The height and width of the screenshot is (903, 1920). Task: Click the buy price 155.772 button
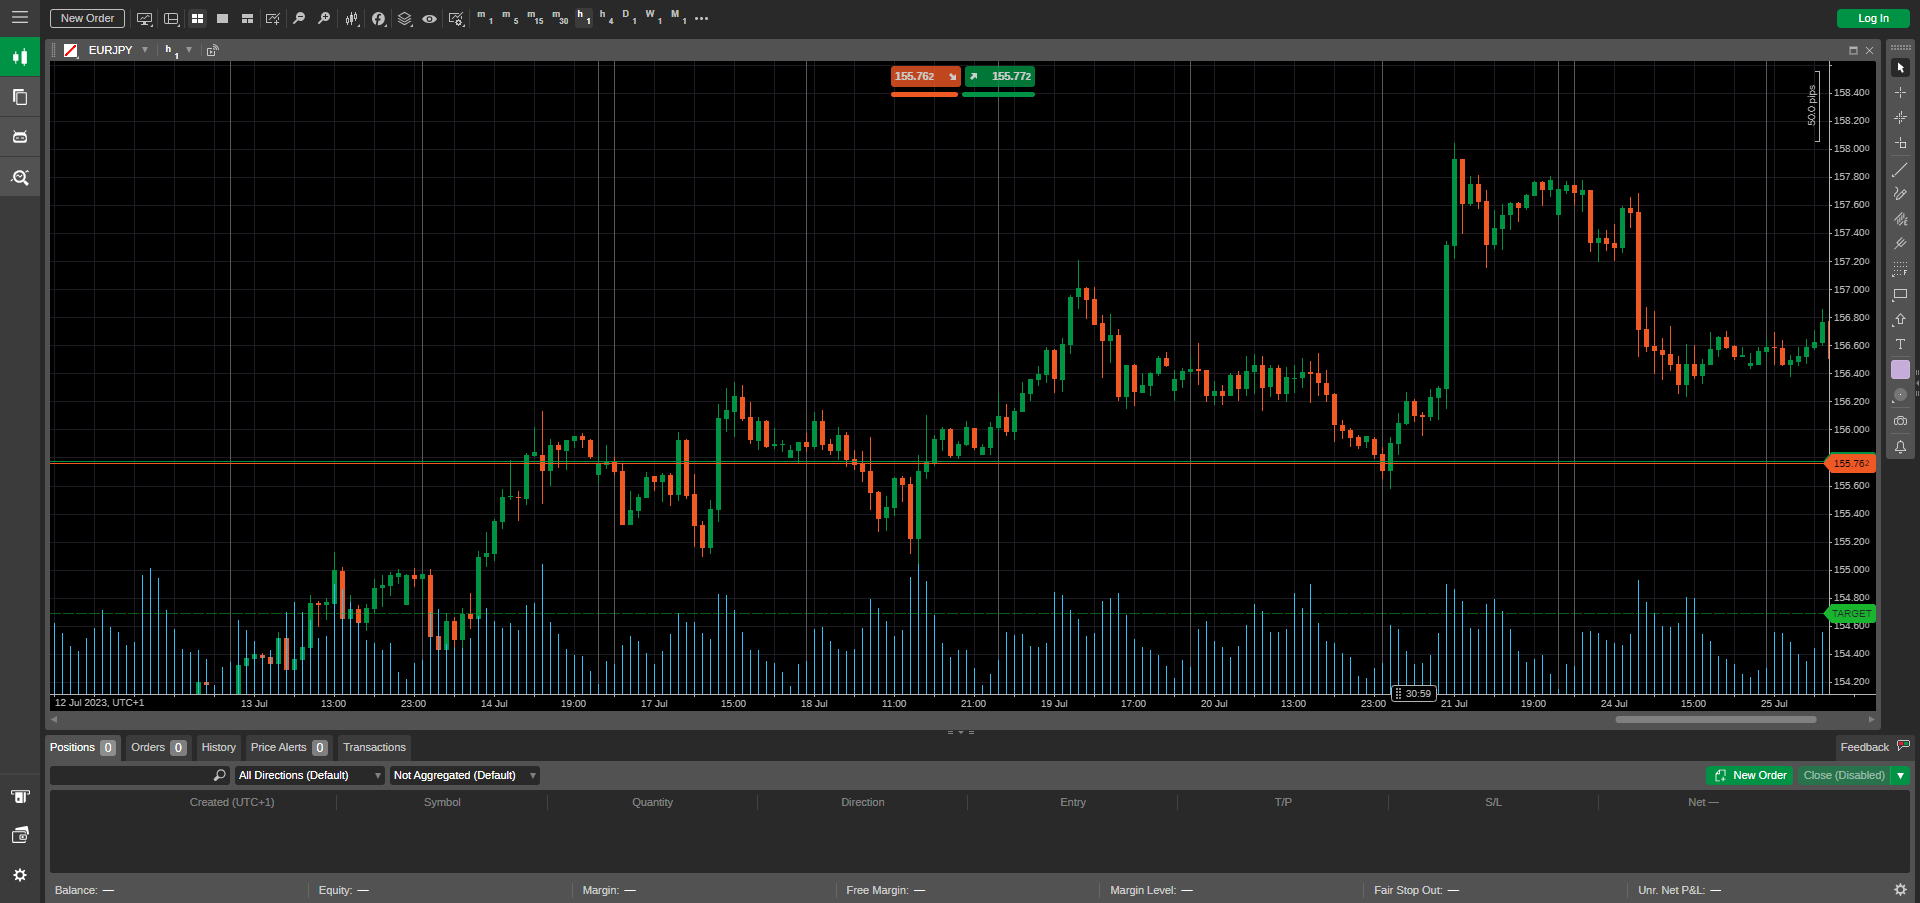(999, 77)
